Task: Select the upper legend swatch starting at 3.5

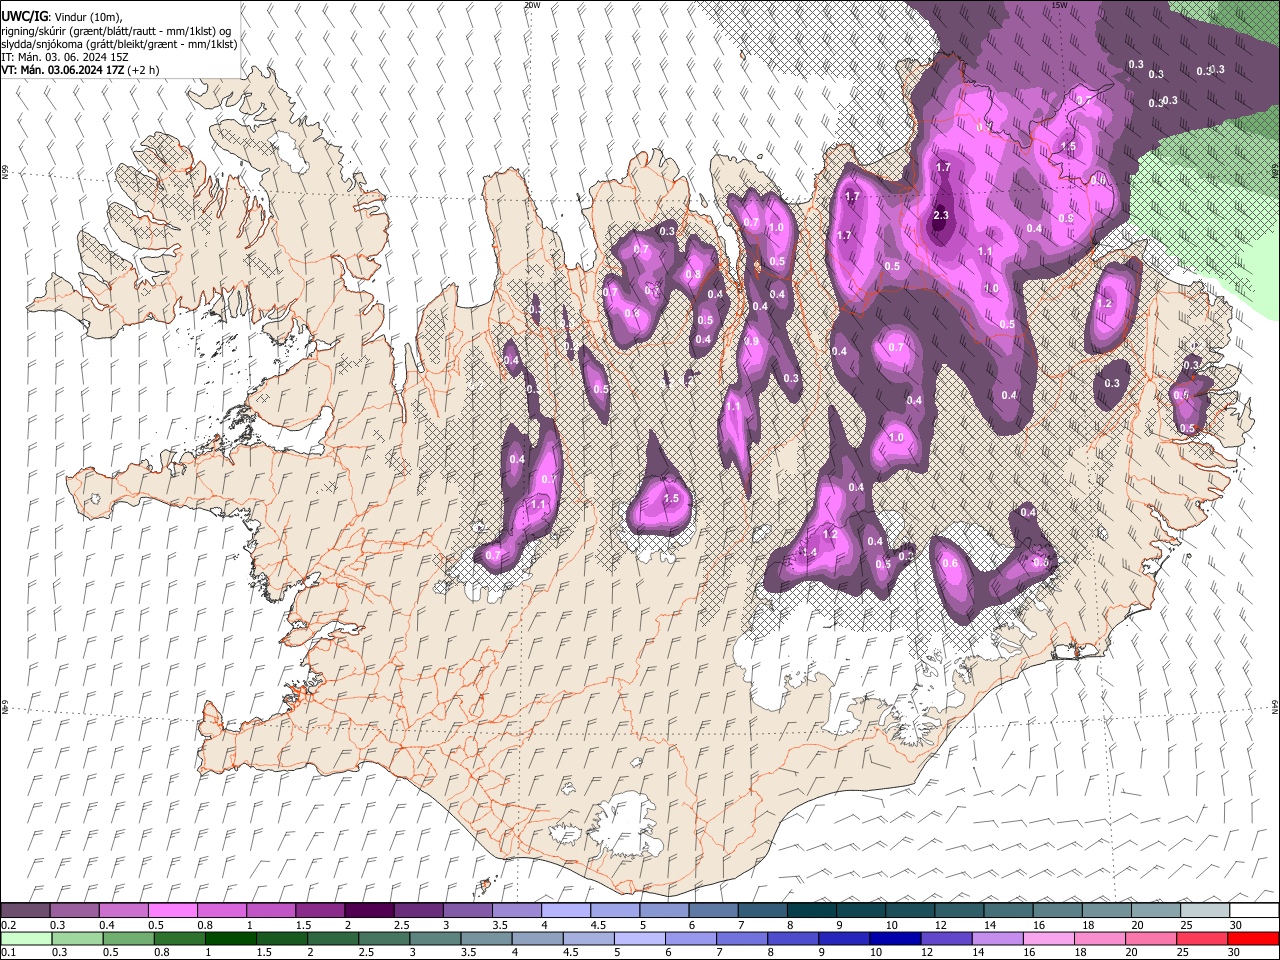Action: (516, 910)
